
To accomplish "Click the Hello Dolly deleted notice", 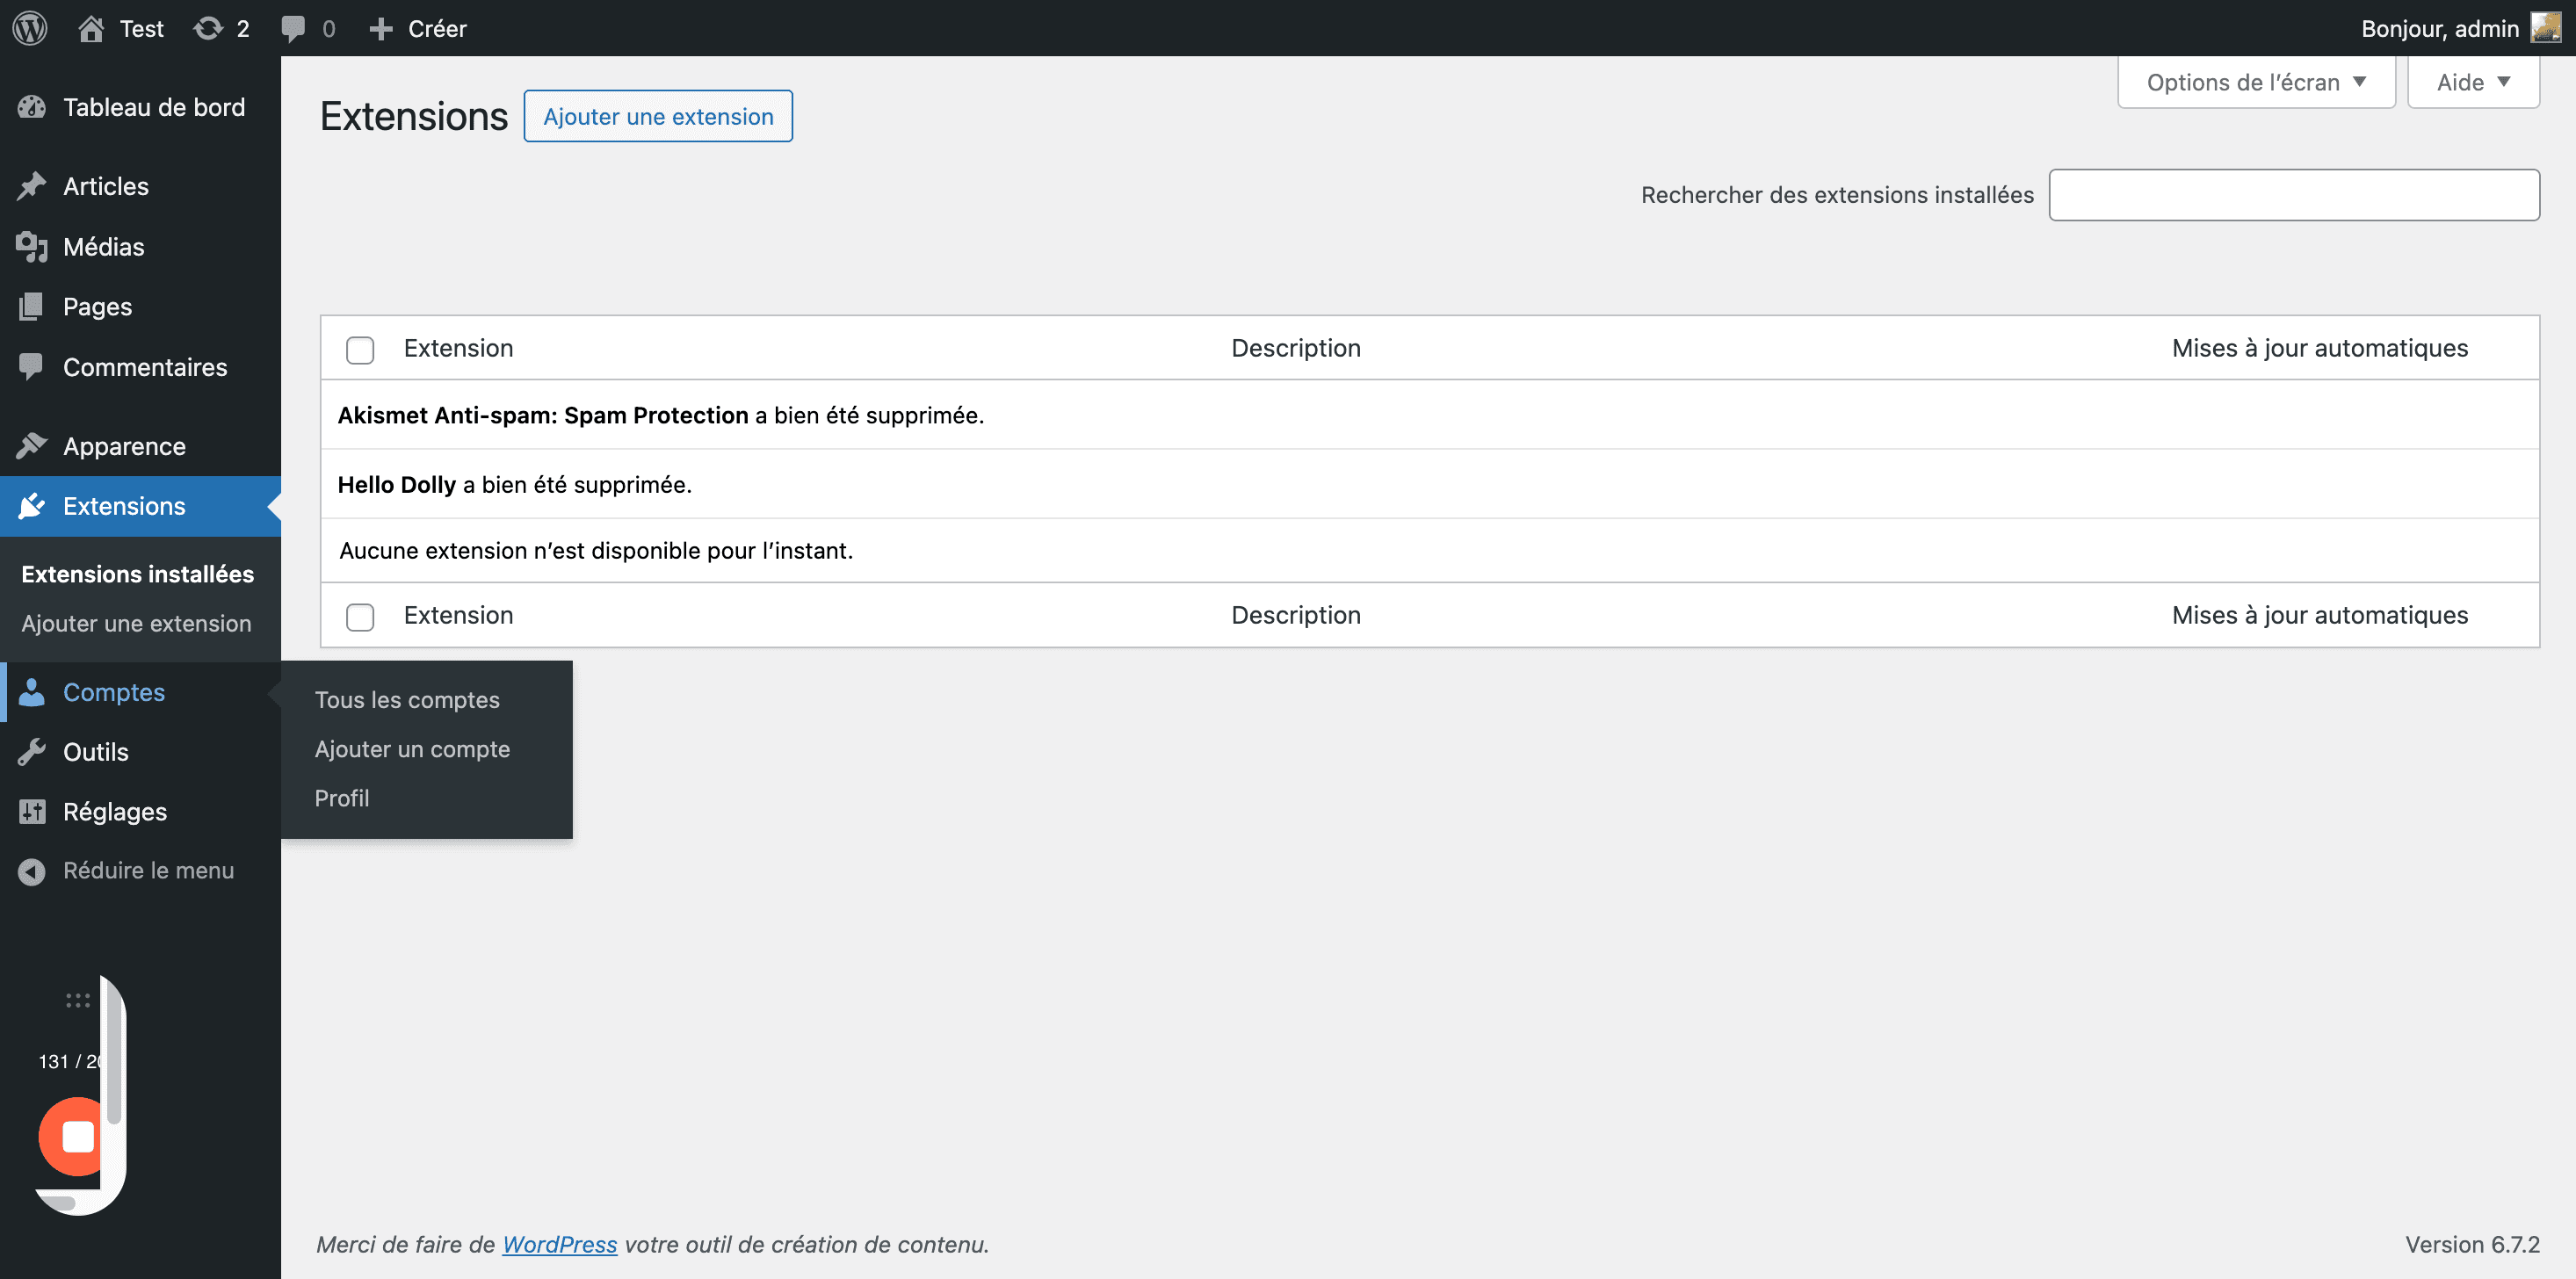I will click(1430, 484).
